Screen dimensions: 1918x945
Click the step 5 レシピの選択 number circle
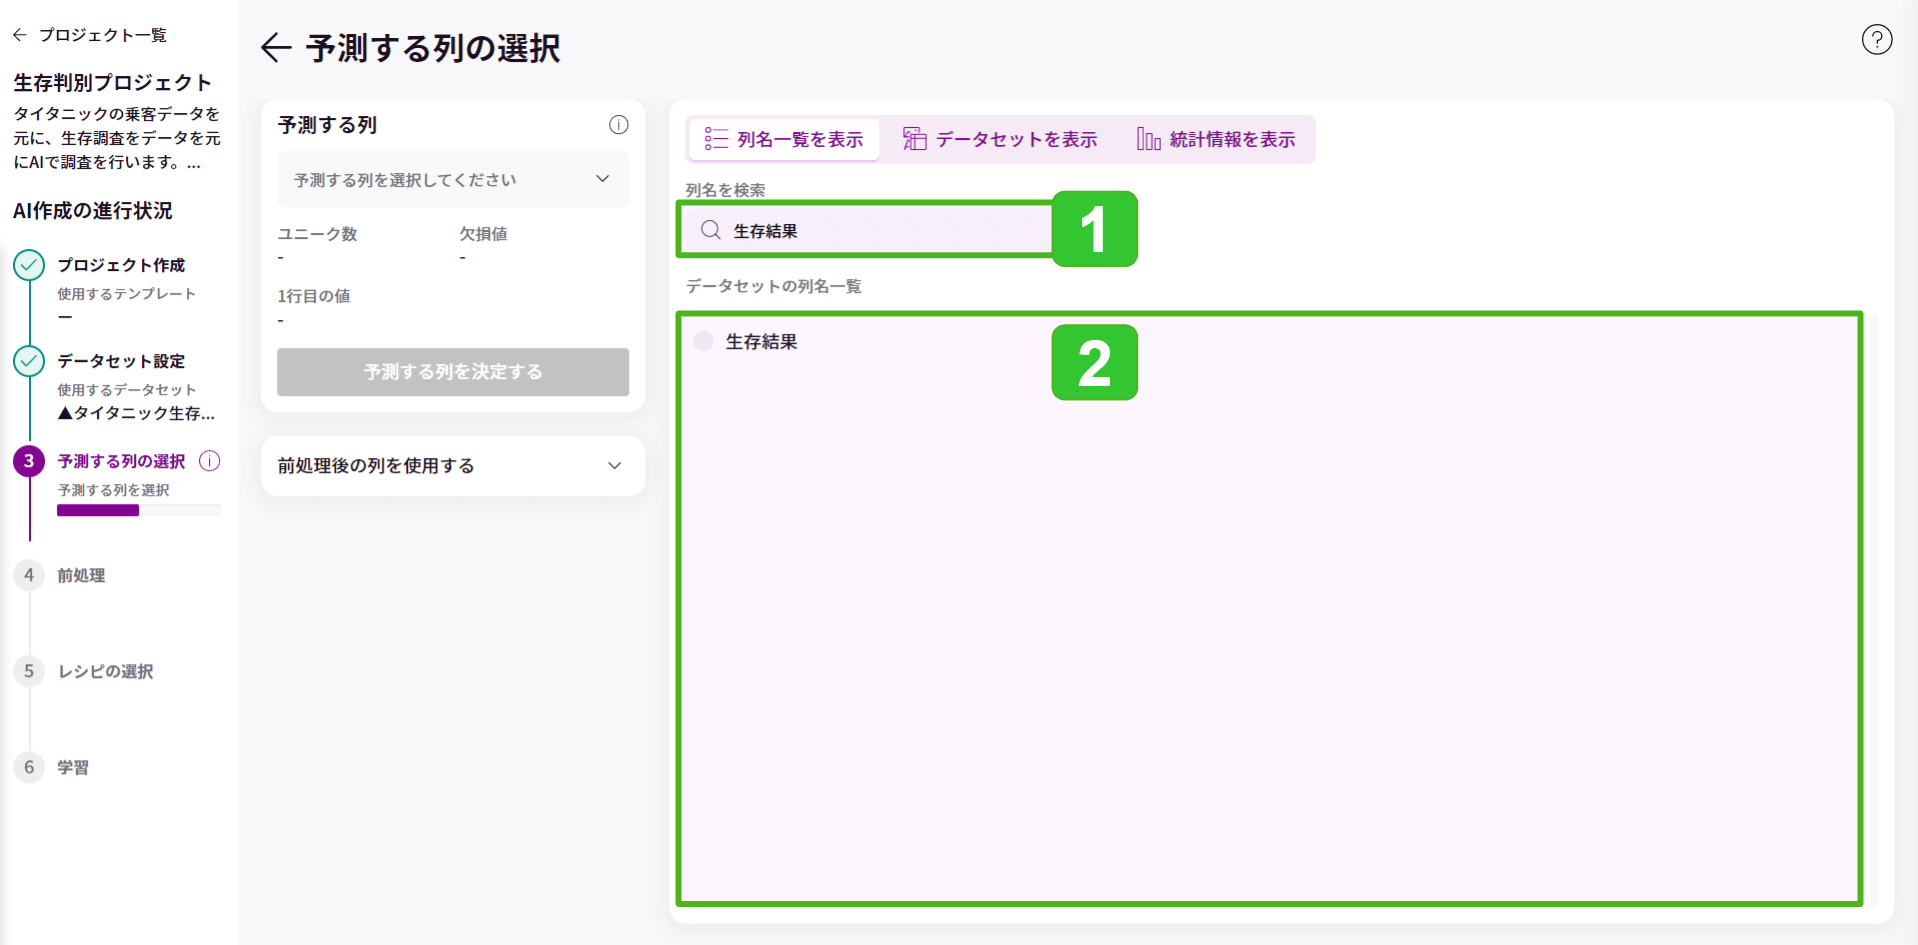pos(29,671)
